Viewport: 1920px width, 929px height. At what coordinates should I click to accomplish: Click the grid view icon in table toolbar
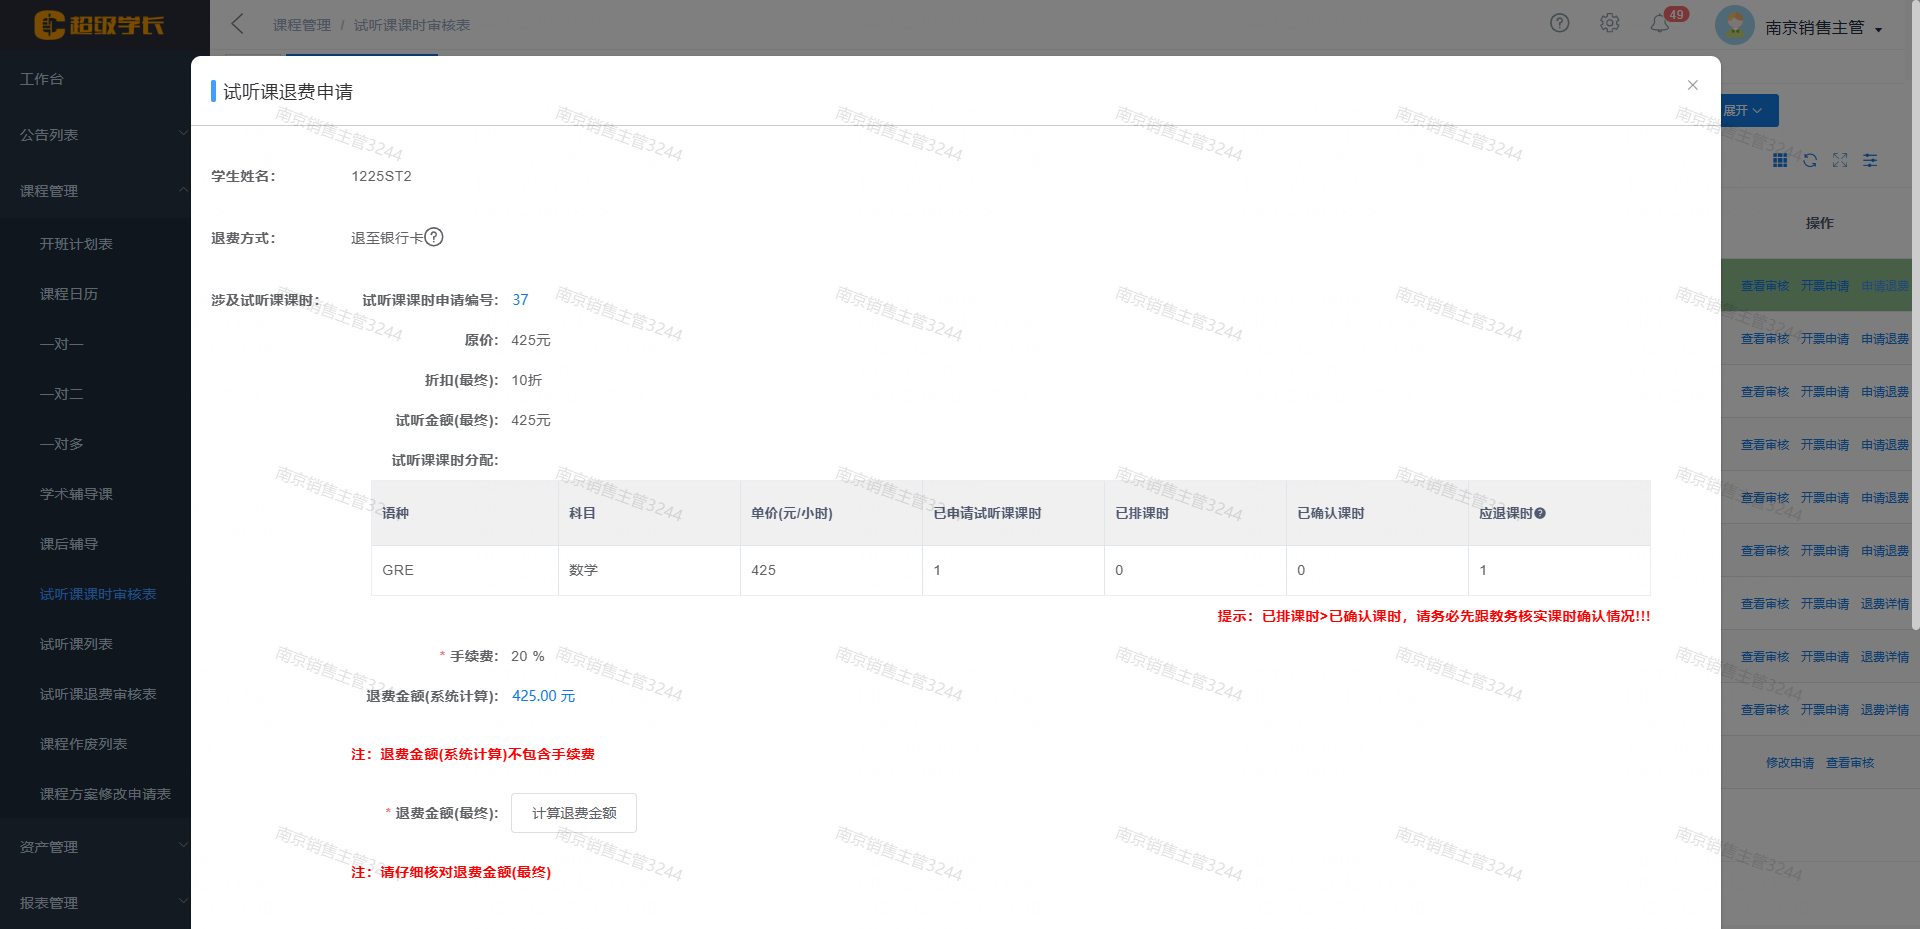[x=1780, y=160]
